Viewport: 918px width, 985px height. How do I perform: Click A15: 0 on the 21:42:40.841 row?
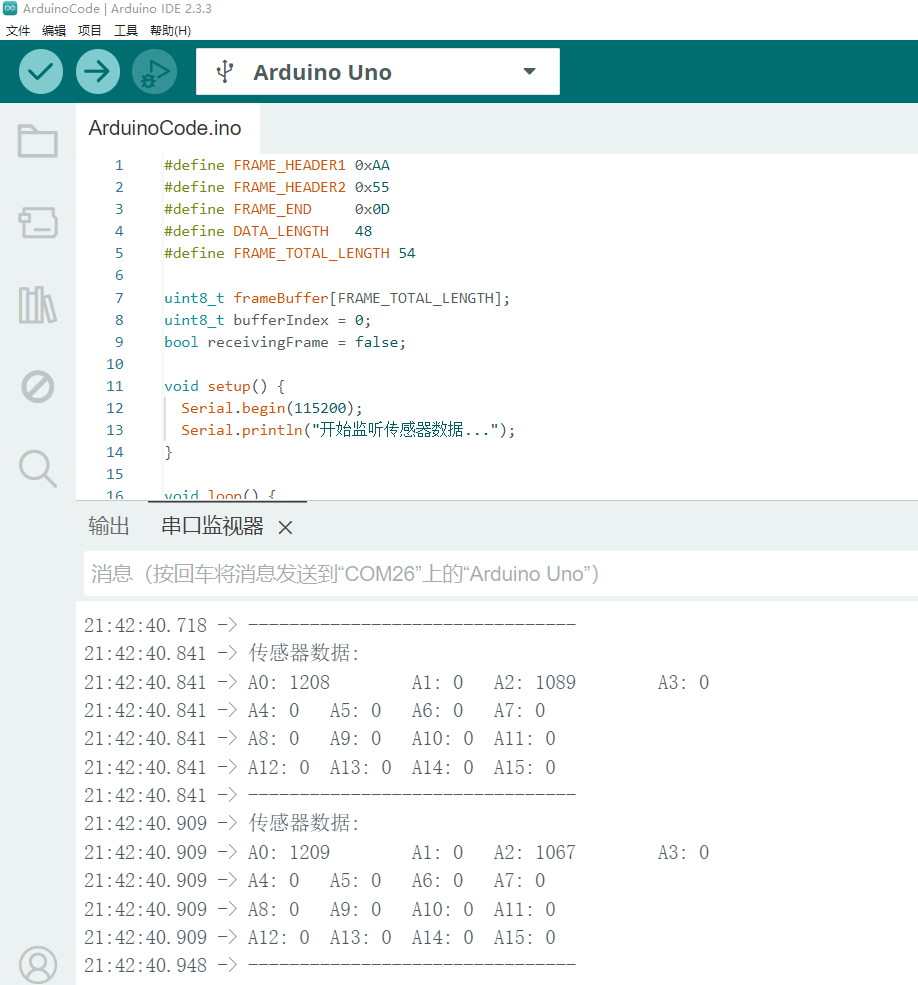click(x=525, y=767)
